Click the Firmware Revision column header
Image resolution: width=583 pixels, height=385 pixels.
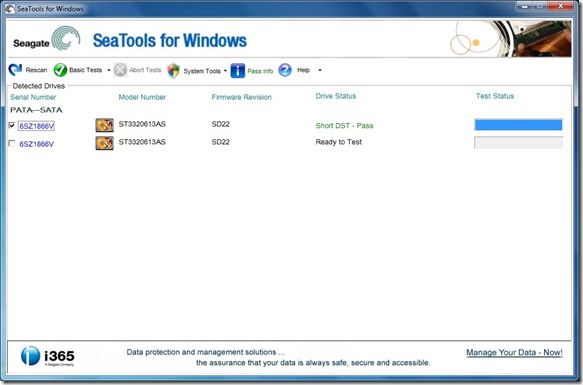(241, 97)
